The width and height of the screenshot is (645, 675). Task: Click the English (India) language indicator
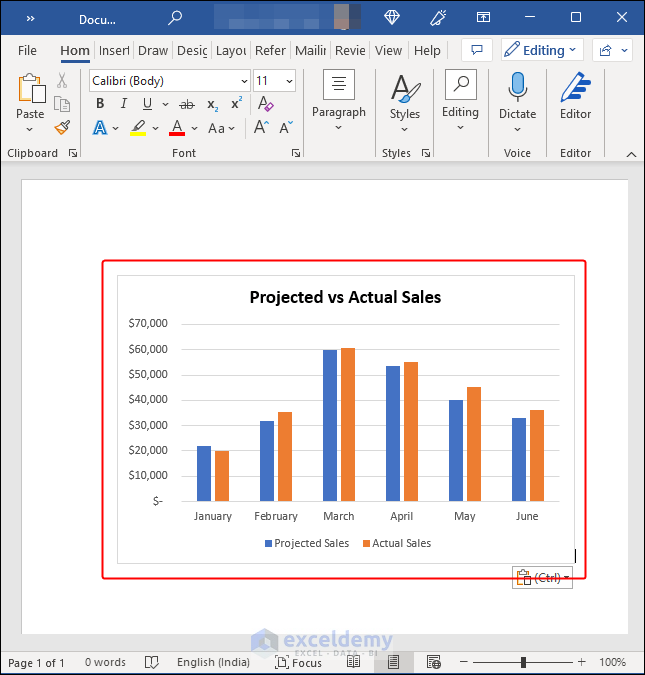click(x=214, y=662)
